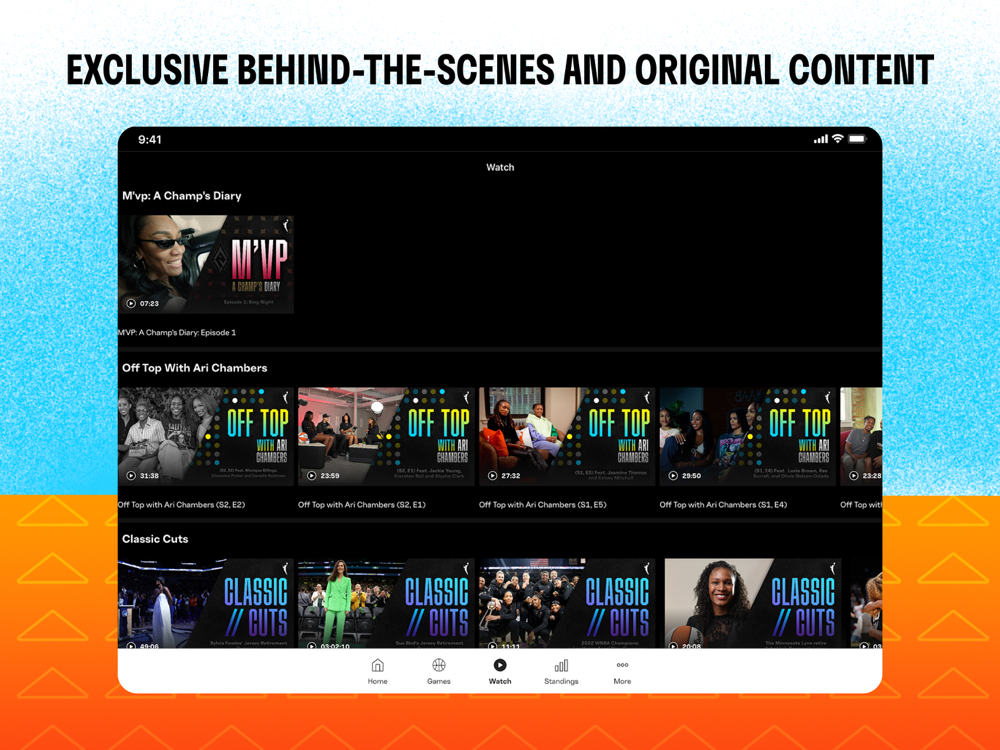The width and height of the screenshot is (1000, 750).
Task: Click "Off Top with Ari Chambers (S2, E1)" title
Action: 362,504
